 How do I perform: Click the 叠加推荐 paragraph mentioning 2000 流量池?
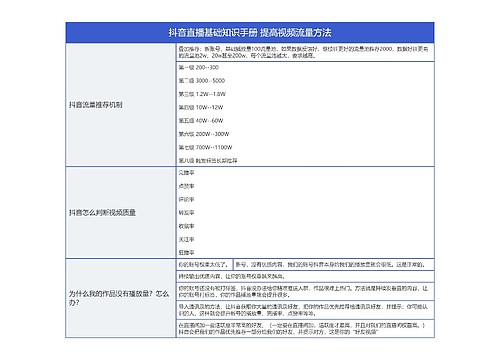(x=305, y=52)
